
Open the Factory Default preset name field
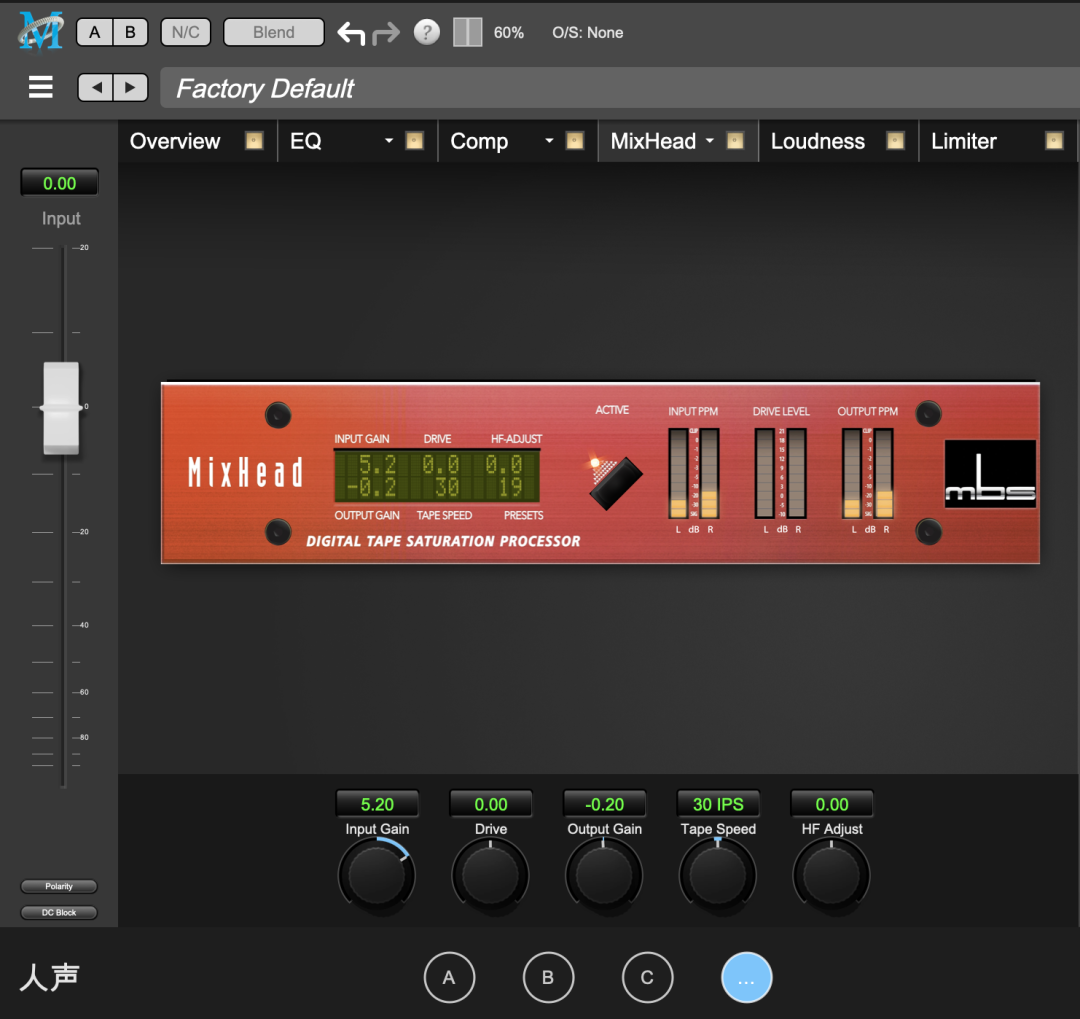coord(620,88)
